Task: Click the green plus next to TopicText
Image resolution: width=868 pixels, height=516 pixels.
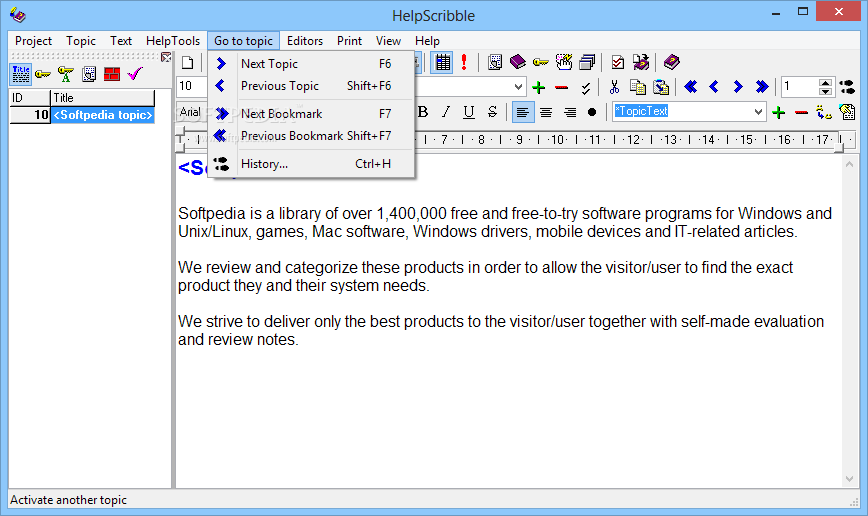Action: click(x=778, y=113)
